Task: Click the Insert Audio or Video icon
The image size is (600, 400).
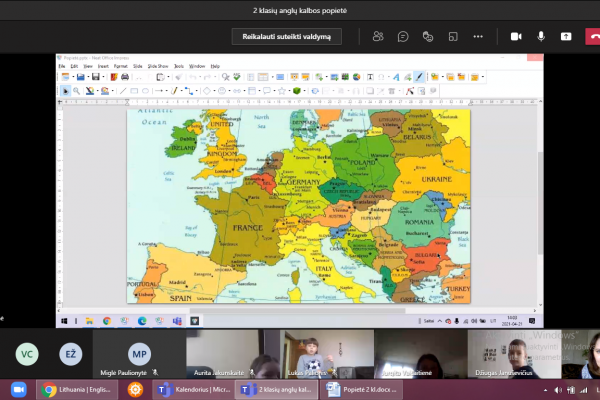Action: pyautogui.click(x=345, y=77)
